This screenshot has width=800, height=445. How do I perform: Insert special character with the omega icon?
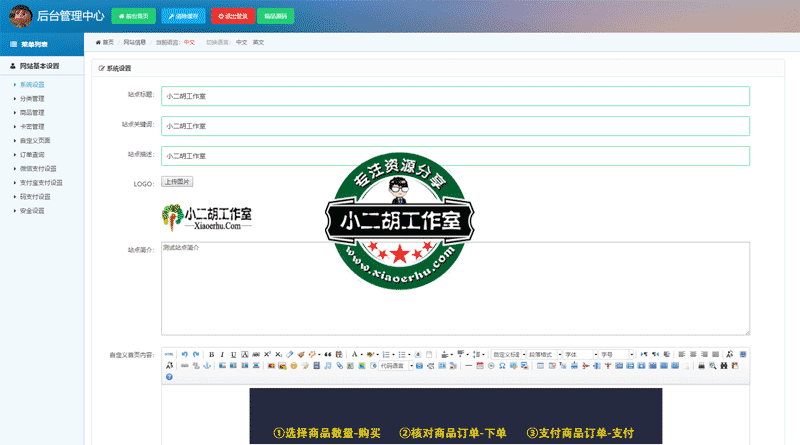503,366
